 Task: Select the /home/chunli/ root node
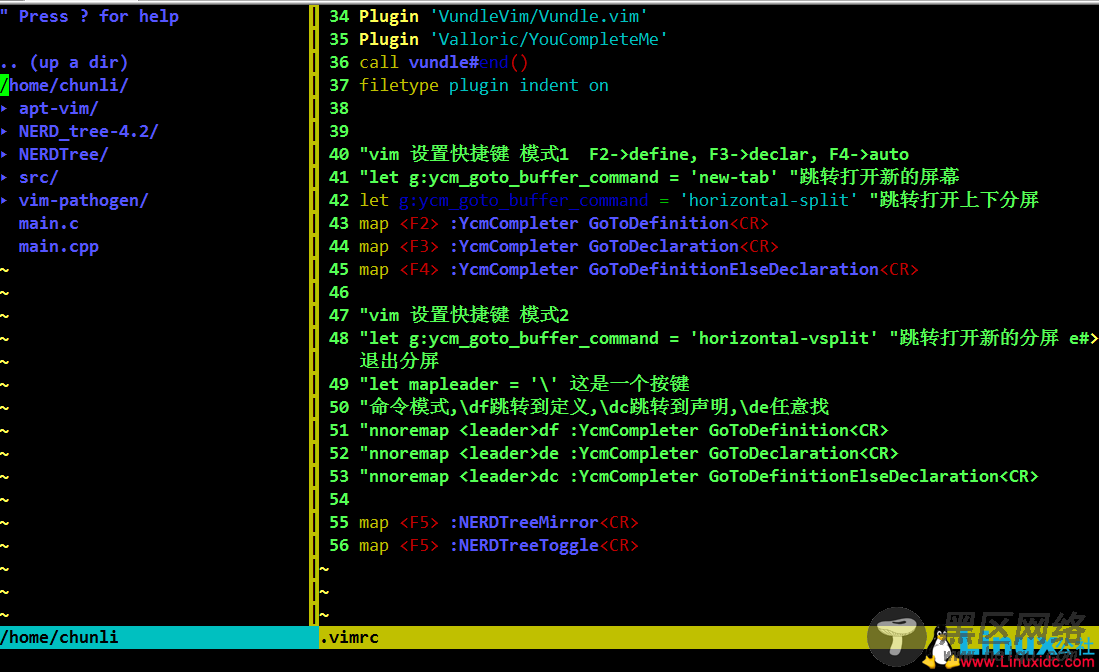click(64, 85)
